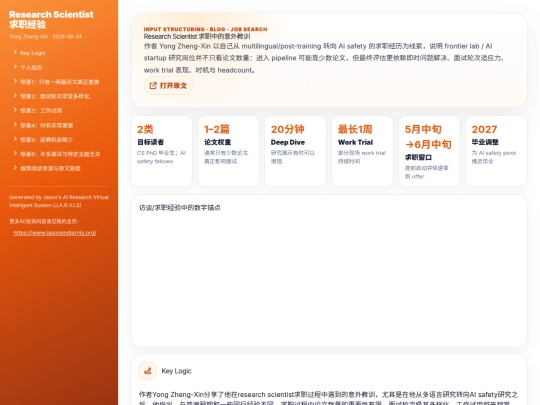540x405 pixels.
Task: Click the Key Logic section heading text
Action: coord(176,371)
